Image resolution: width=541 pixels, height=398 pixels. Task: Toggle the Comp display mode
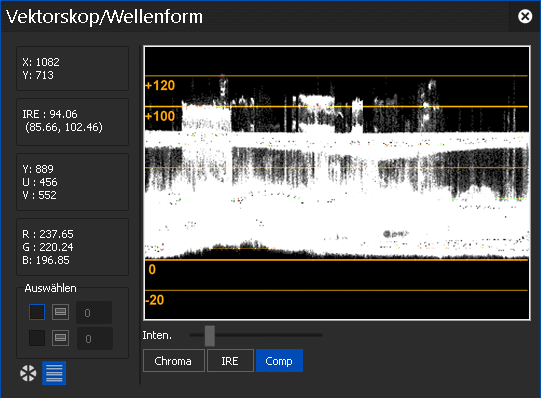[x=279, y=361]
